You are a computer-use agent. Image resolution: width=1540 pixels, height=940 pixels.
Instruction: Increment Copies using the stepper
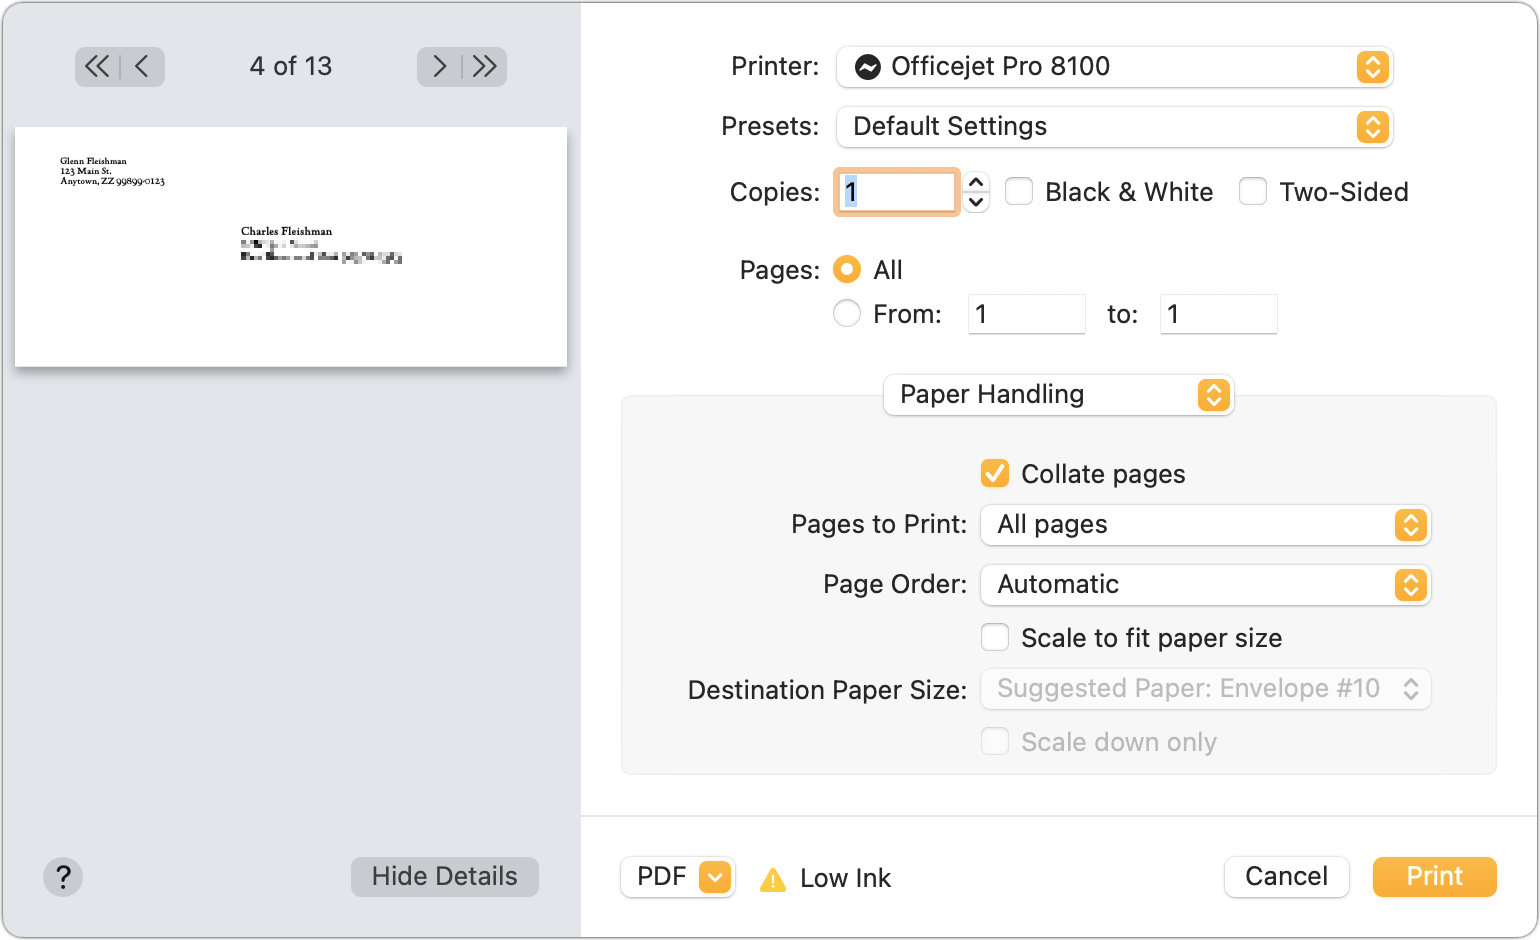pos(975,182)
